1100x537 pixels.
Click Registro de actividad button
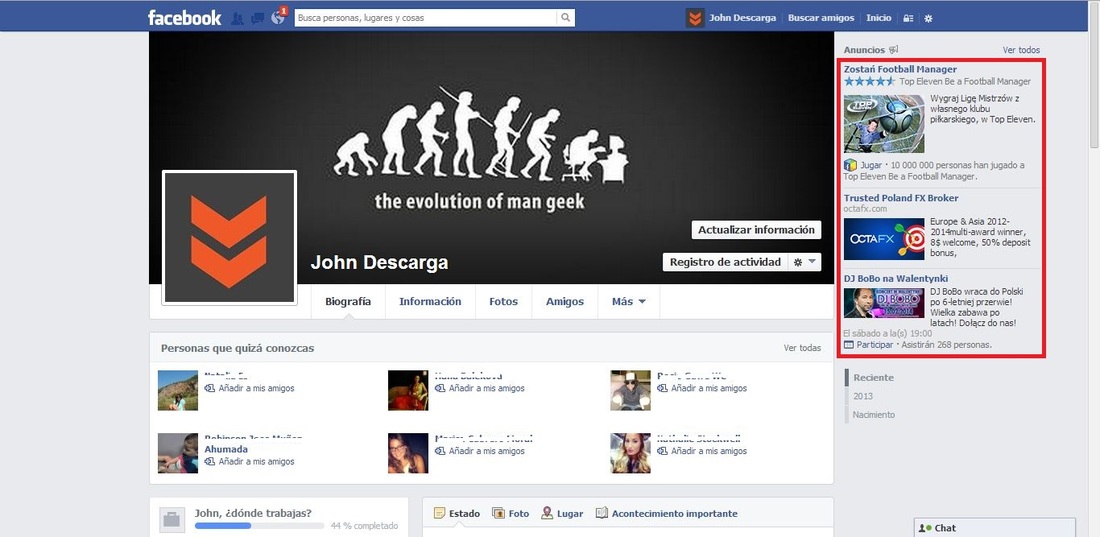(725, 262)
